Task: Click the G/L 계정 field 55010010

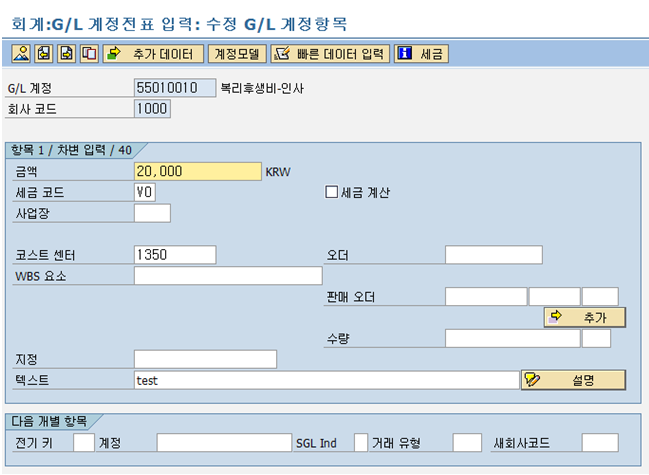Action: coord(175,88)
